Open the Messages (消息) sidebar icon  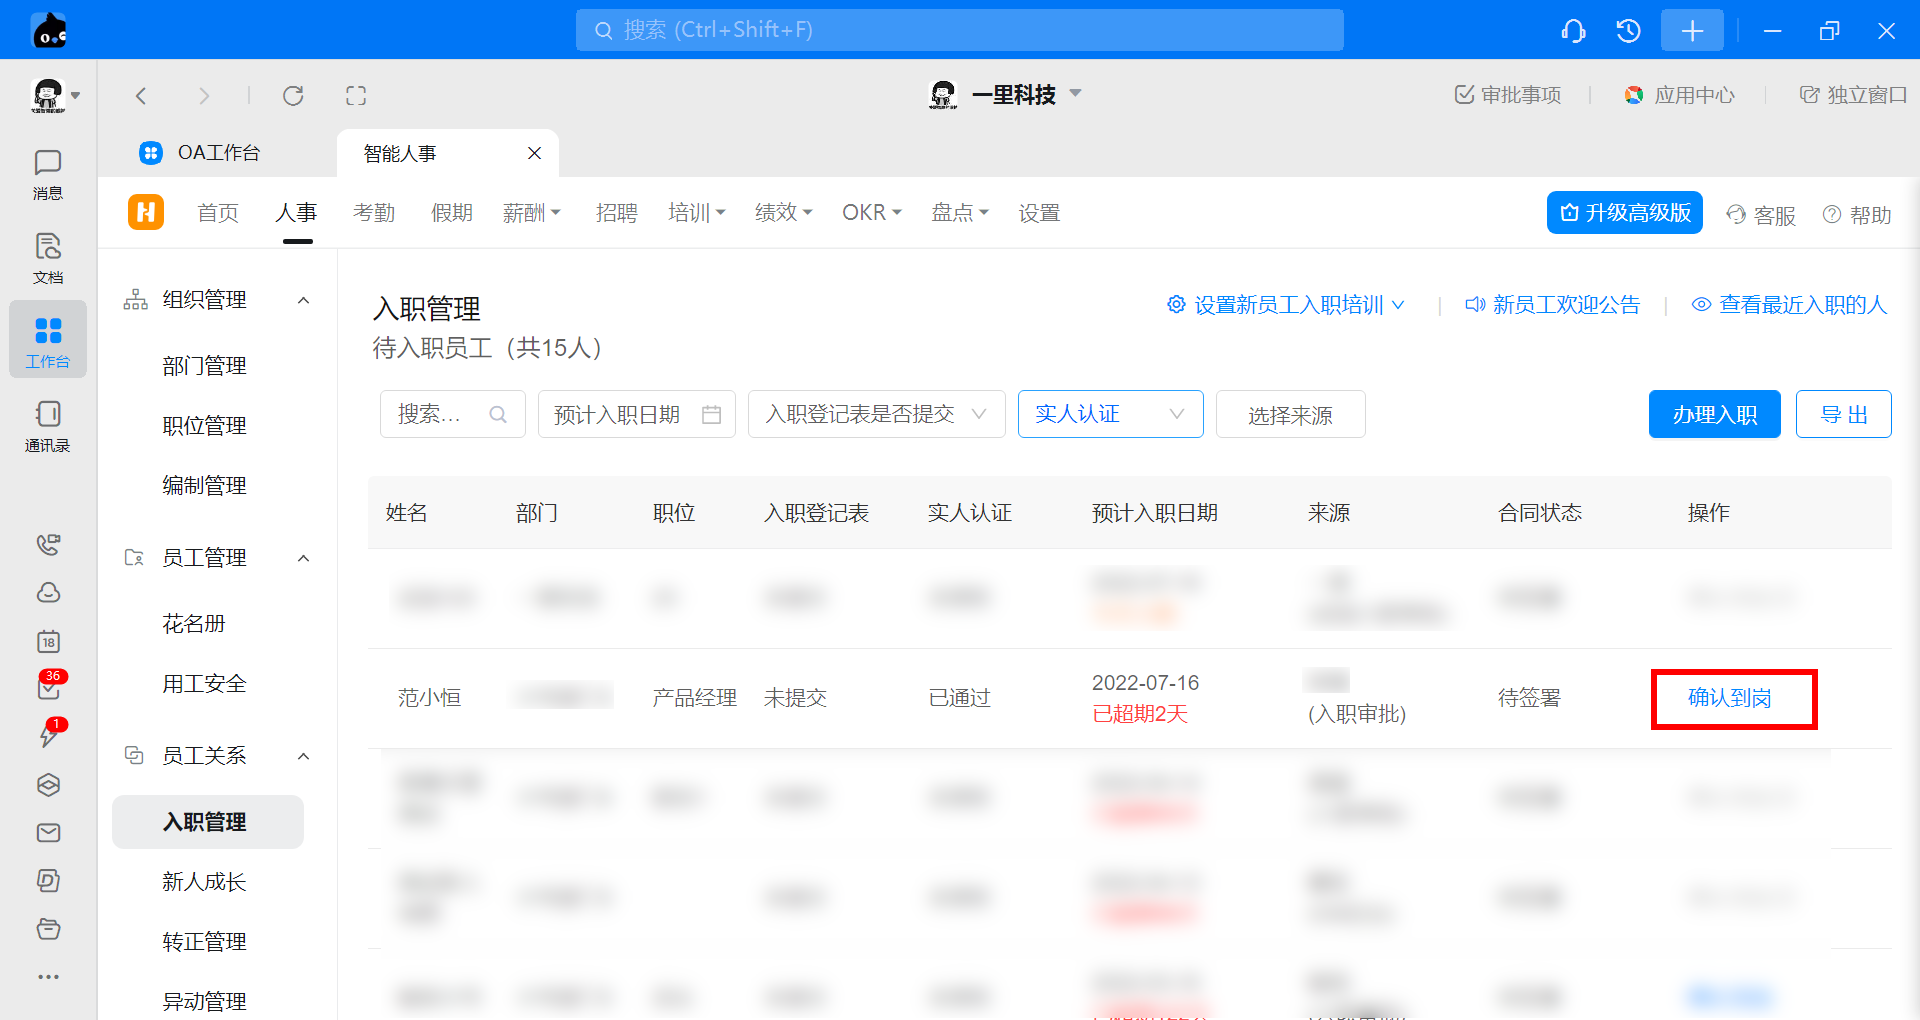coord(47,174)
